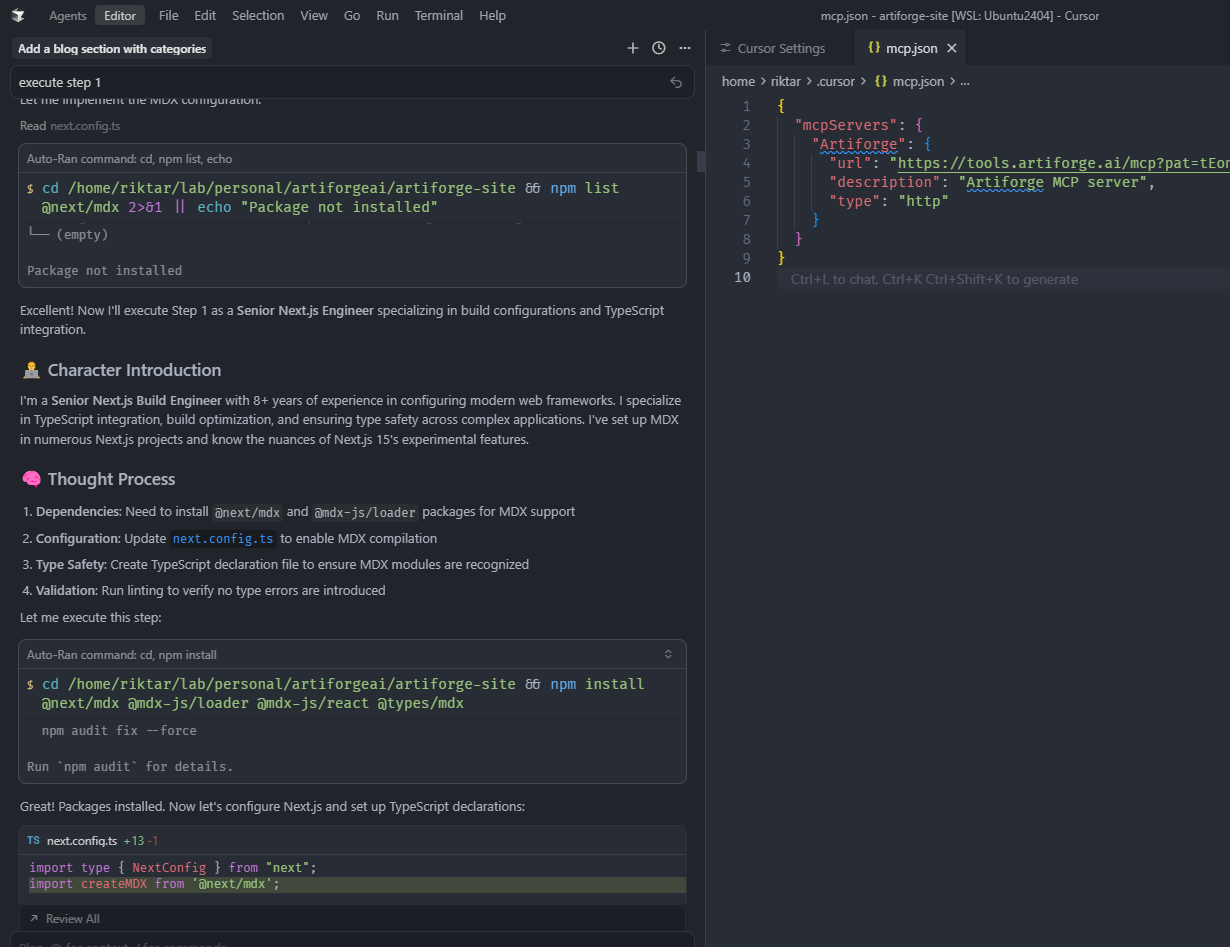This screenshot has width=1230, height=947.
Task: Open chat history via the clock icon
Action: [657, 47]
